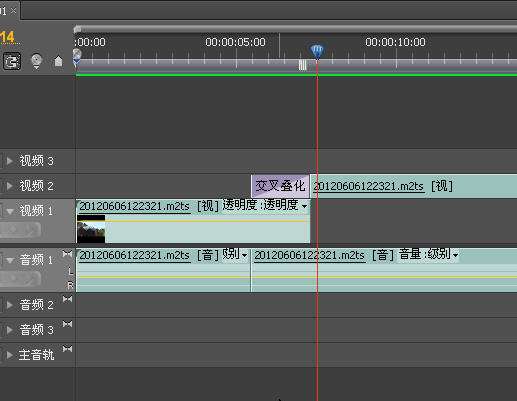Collapse the 视频 1 track
Viewport: 517px width, 401px height.
click(x=10, y=211)
